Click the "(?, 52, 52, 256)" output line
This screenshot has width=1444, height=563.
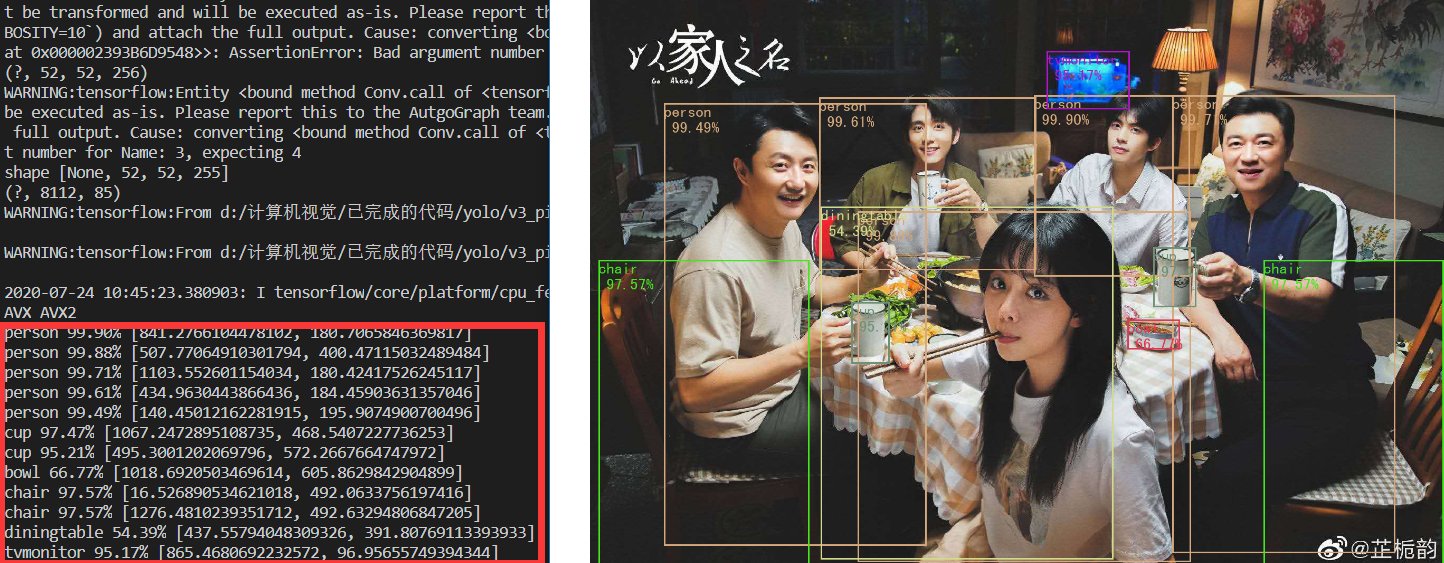(76, 73)
